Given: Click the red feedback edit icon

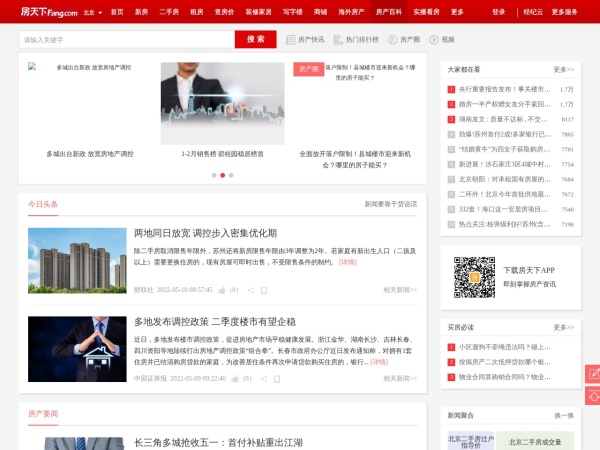Looking at the screenshot, I should pos(592,374).
